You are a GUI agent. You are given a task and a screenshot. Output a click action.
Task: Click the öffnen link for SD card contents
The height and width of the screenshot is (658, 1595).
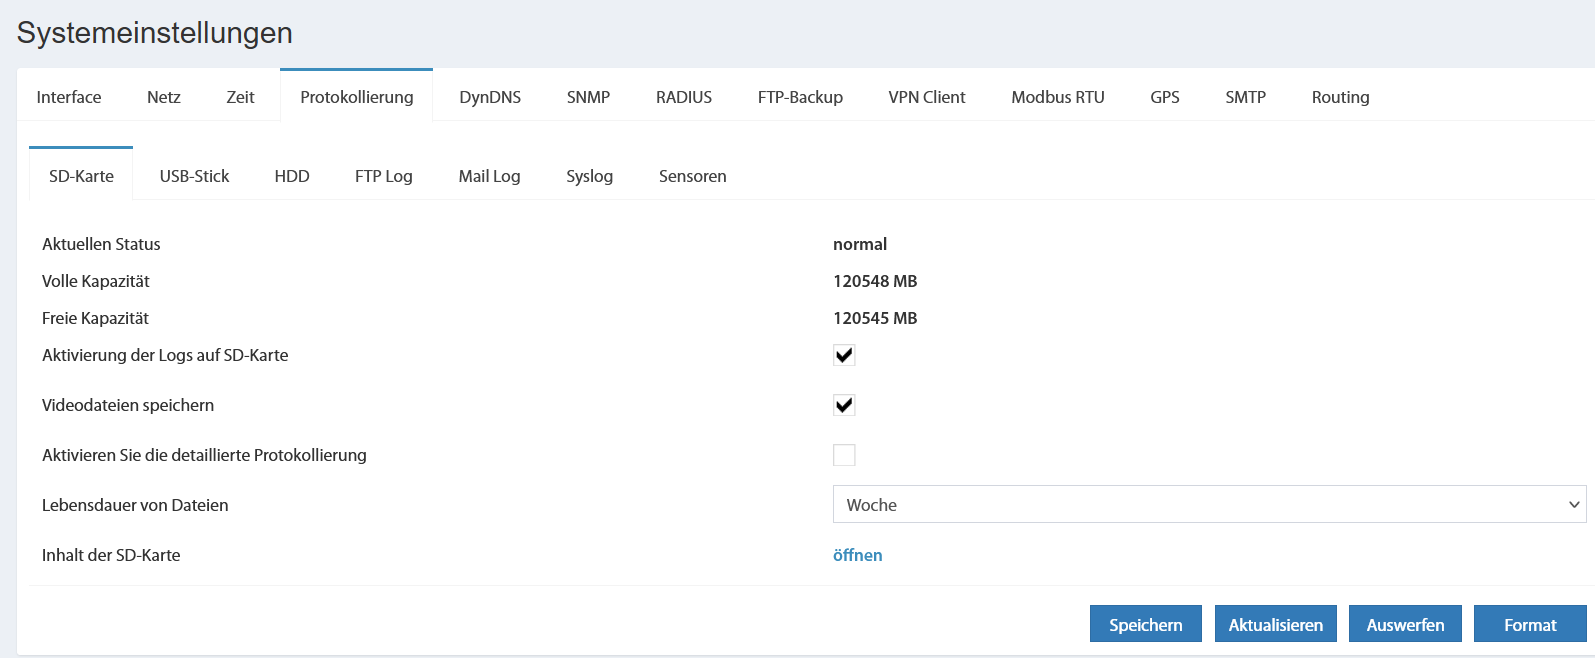[857, 555]
